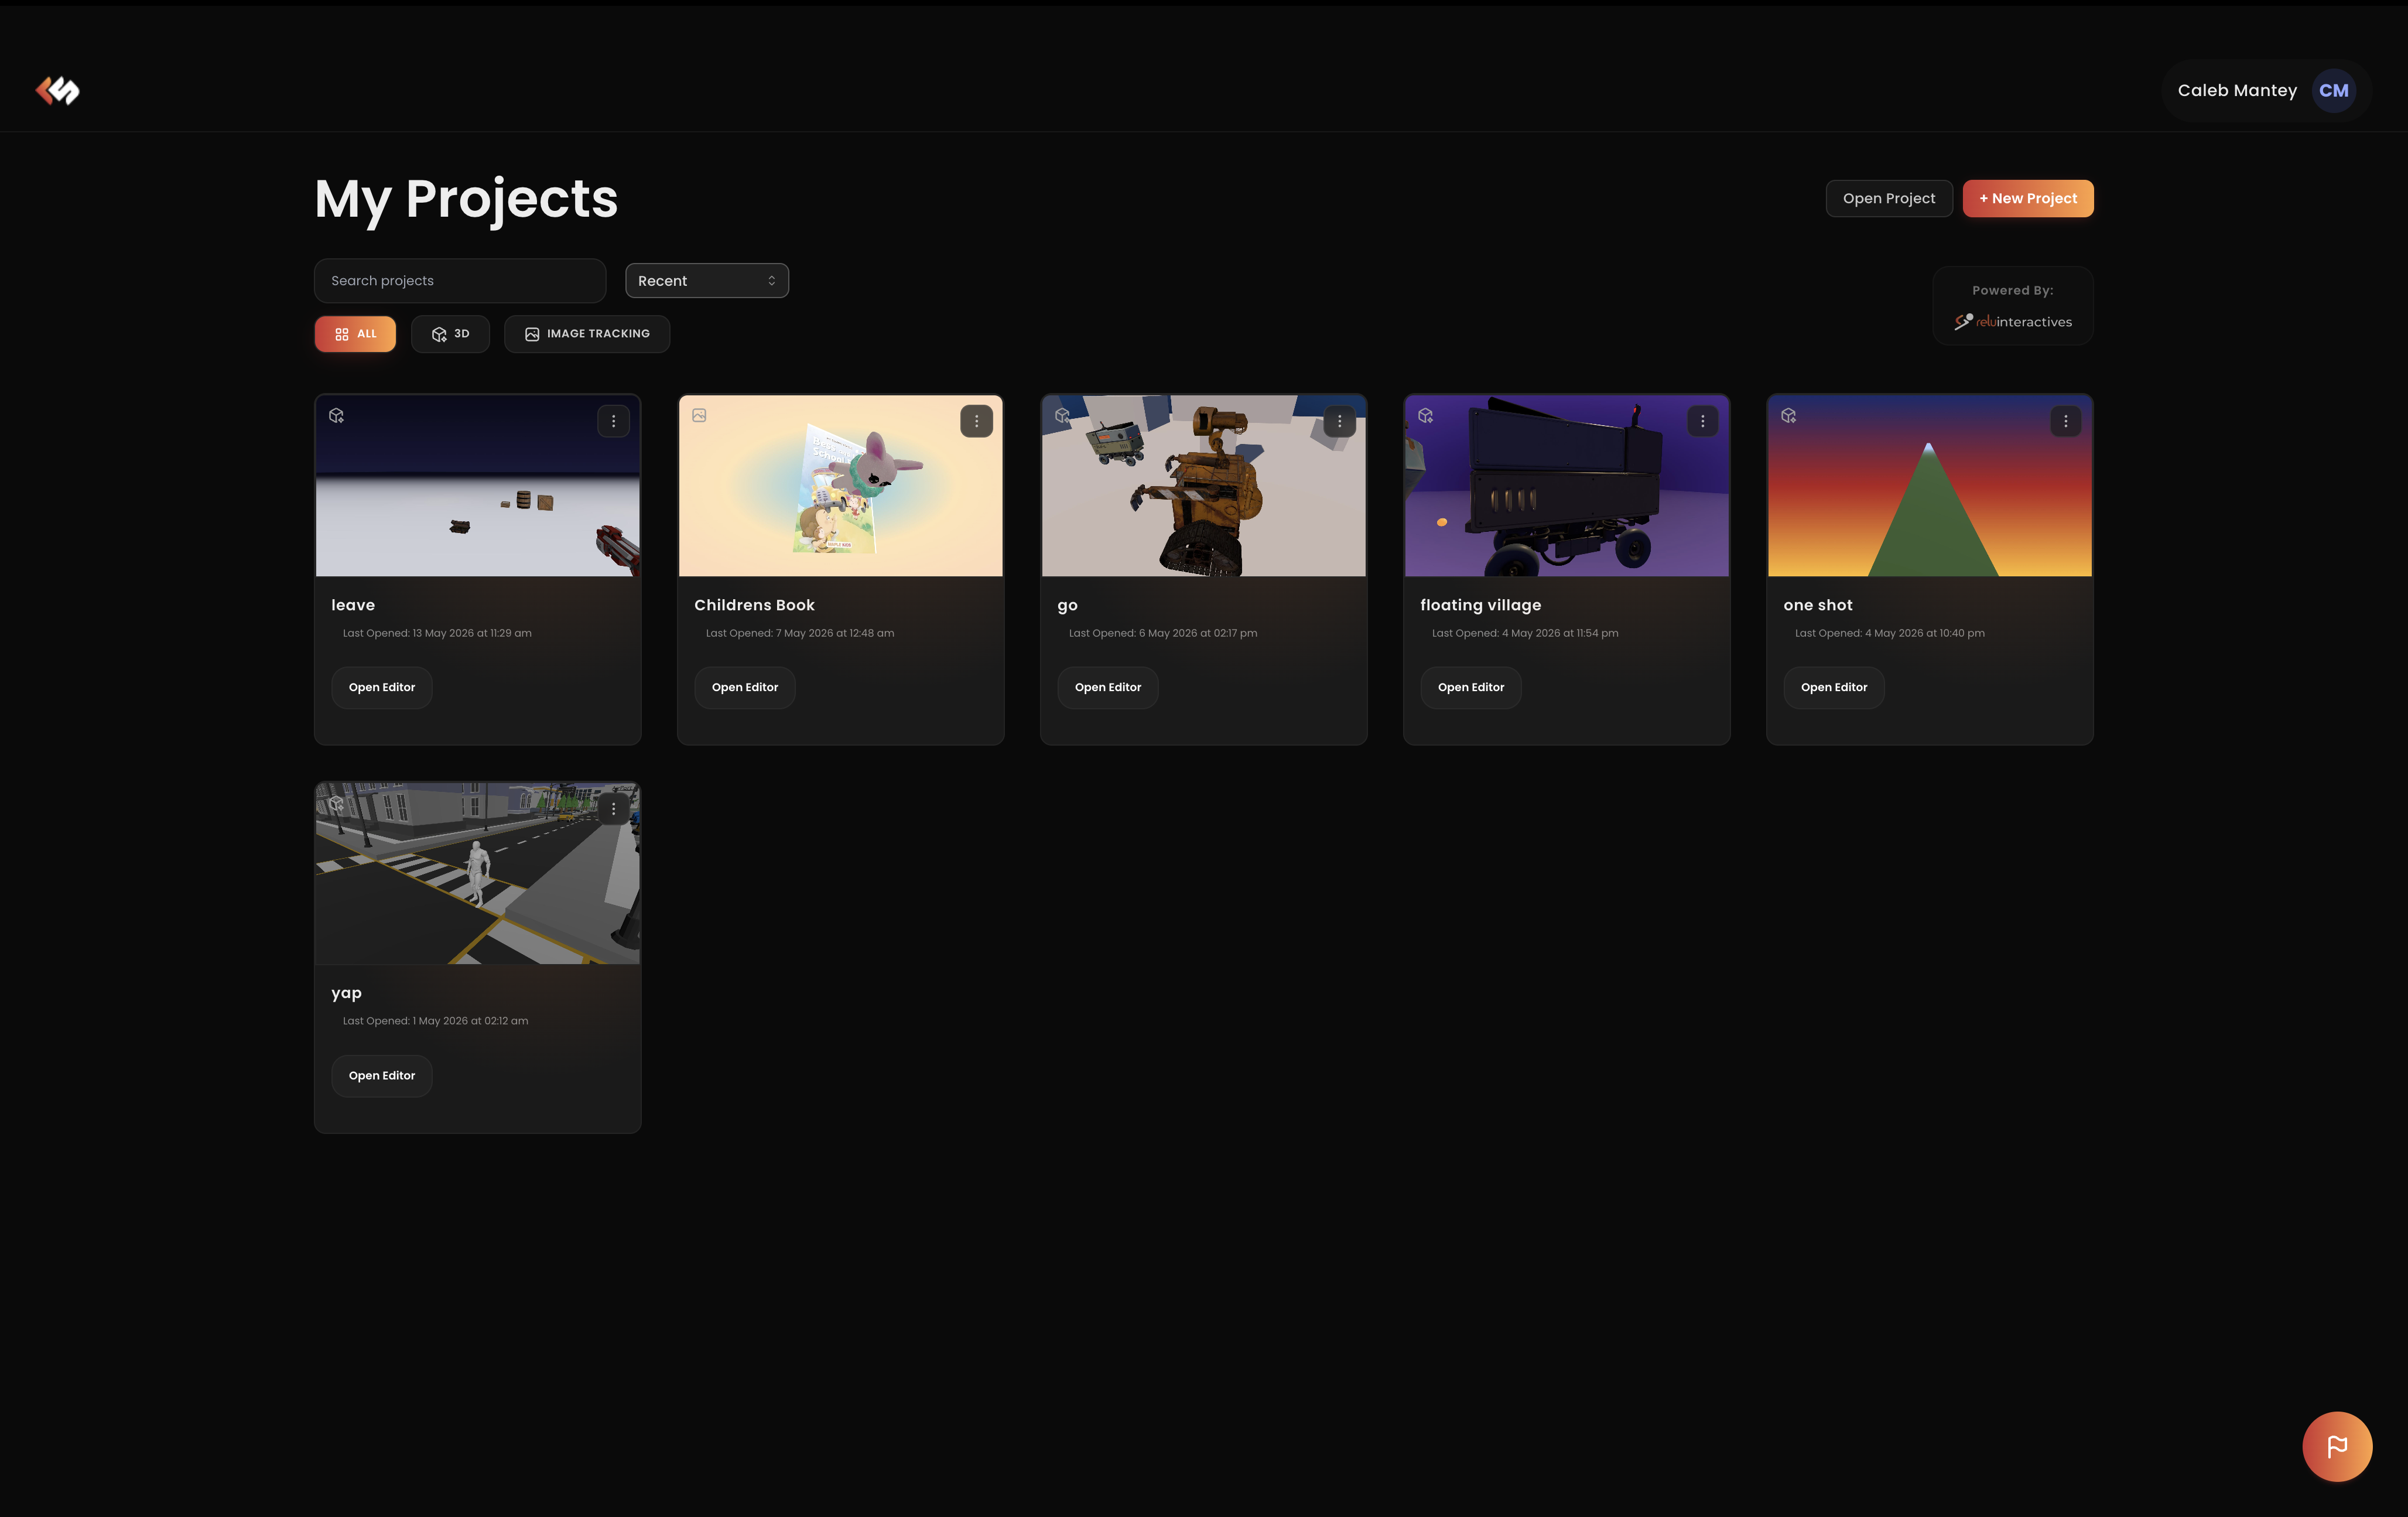The image size is (2408, 1517).
Task: Click the 'floating village' project title
Action: click(1480, 605)
